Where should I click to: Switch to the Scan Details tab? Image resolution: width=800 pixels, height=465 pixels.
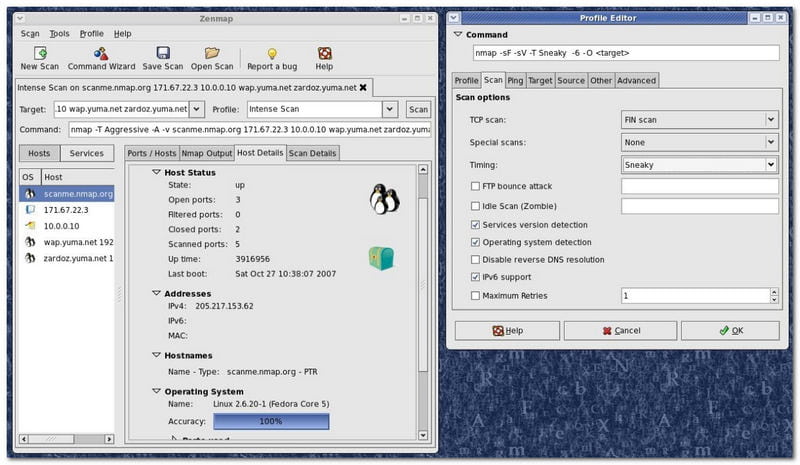[x=312, y=153]
